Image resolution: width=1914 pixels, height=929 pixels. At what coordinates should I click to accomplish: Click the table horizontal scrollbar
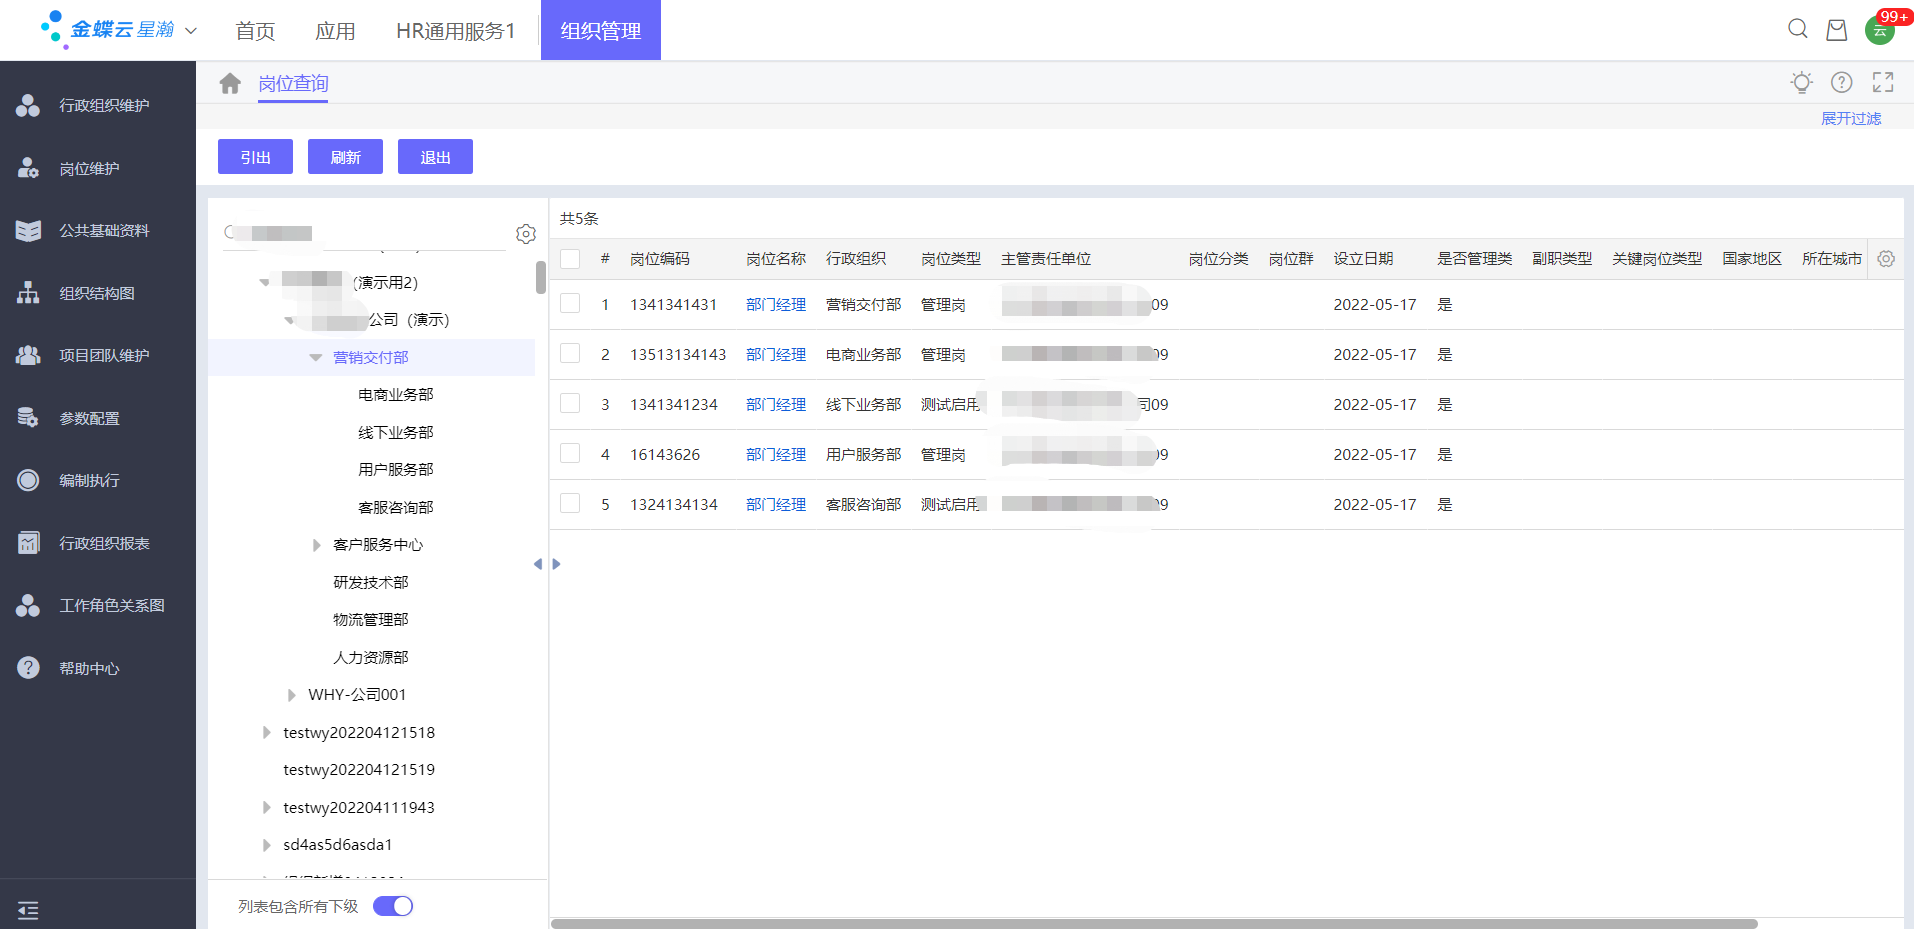pos(1154,923)
